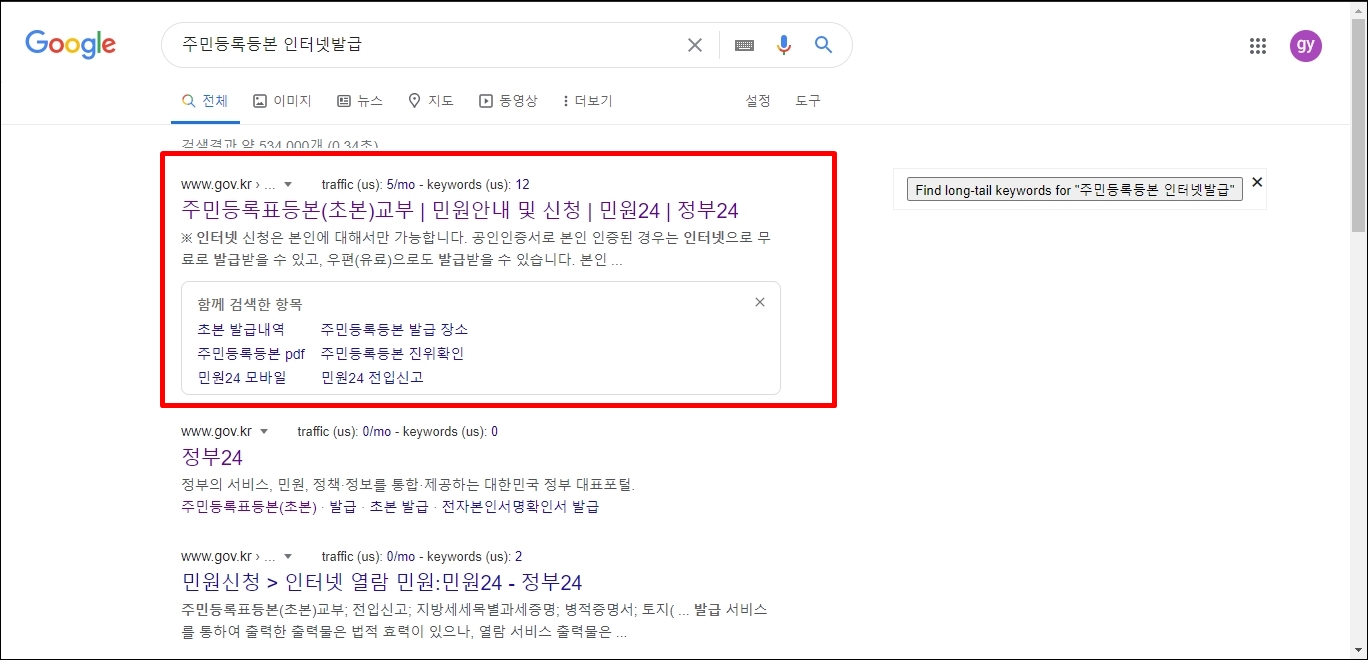The width and height of the screenshot is (1368, 660).
Task: Search related 주민등록등본 진위확인
Action: pos(392,353)
